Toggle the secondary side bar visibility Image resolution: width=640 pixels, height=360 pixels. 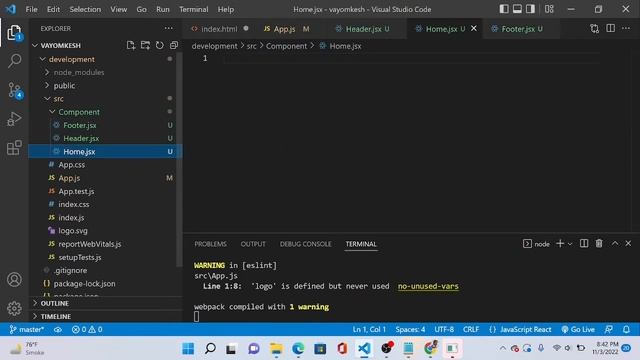[x=530, y=9]
